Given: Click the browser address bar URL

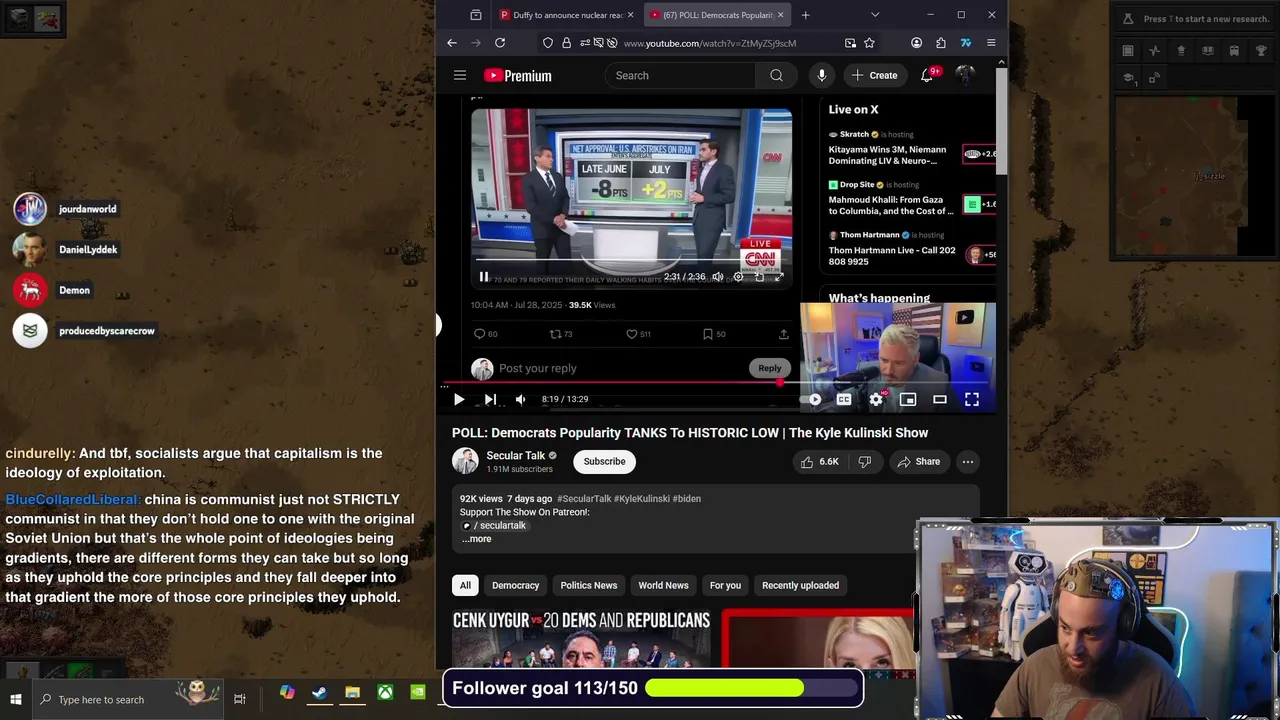Looking at the screenshot, I should tap(709, 43).
